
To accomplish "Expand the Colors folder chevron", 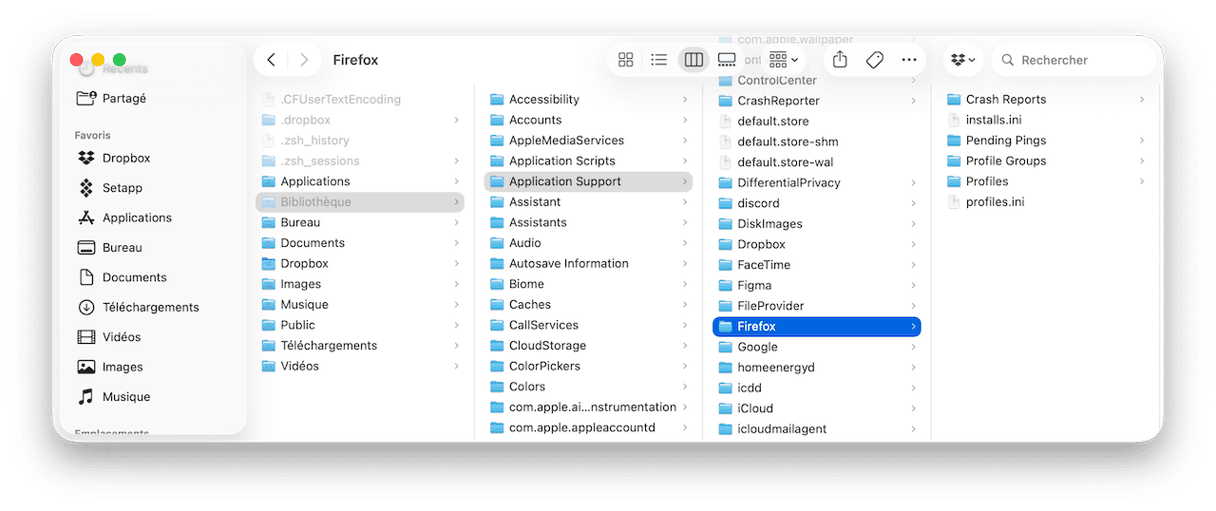I will tap(685, 387).
